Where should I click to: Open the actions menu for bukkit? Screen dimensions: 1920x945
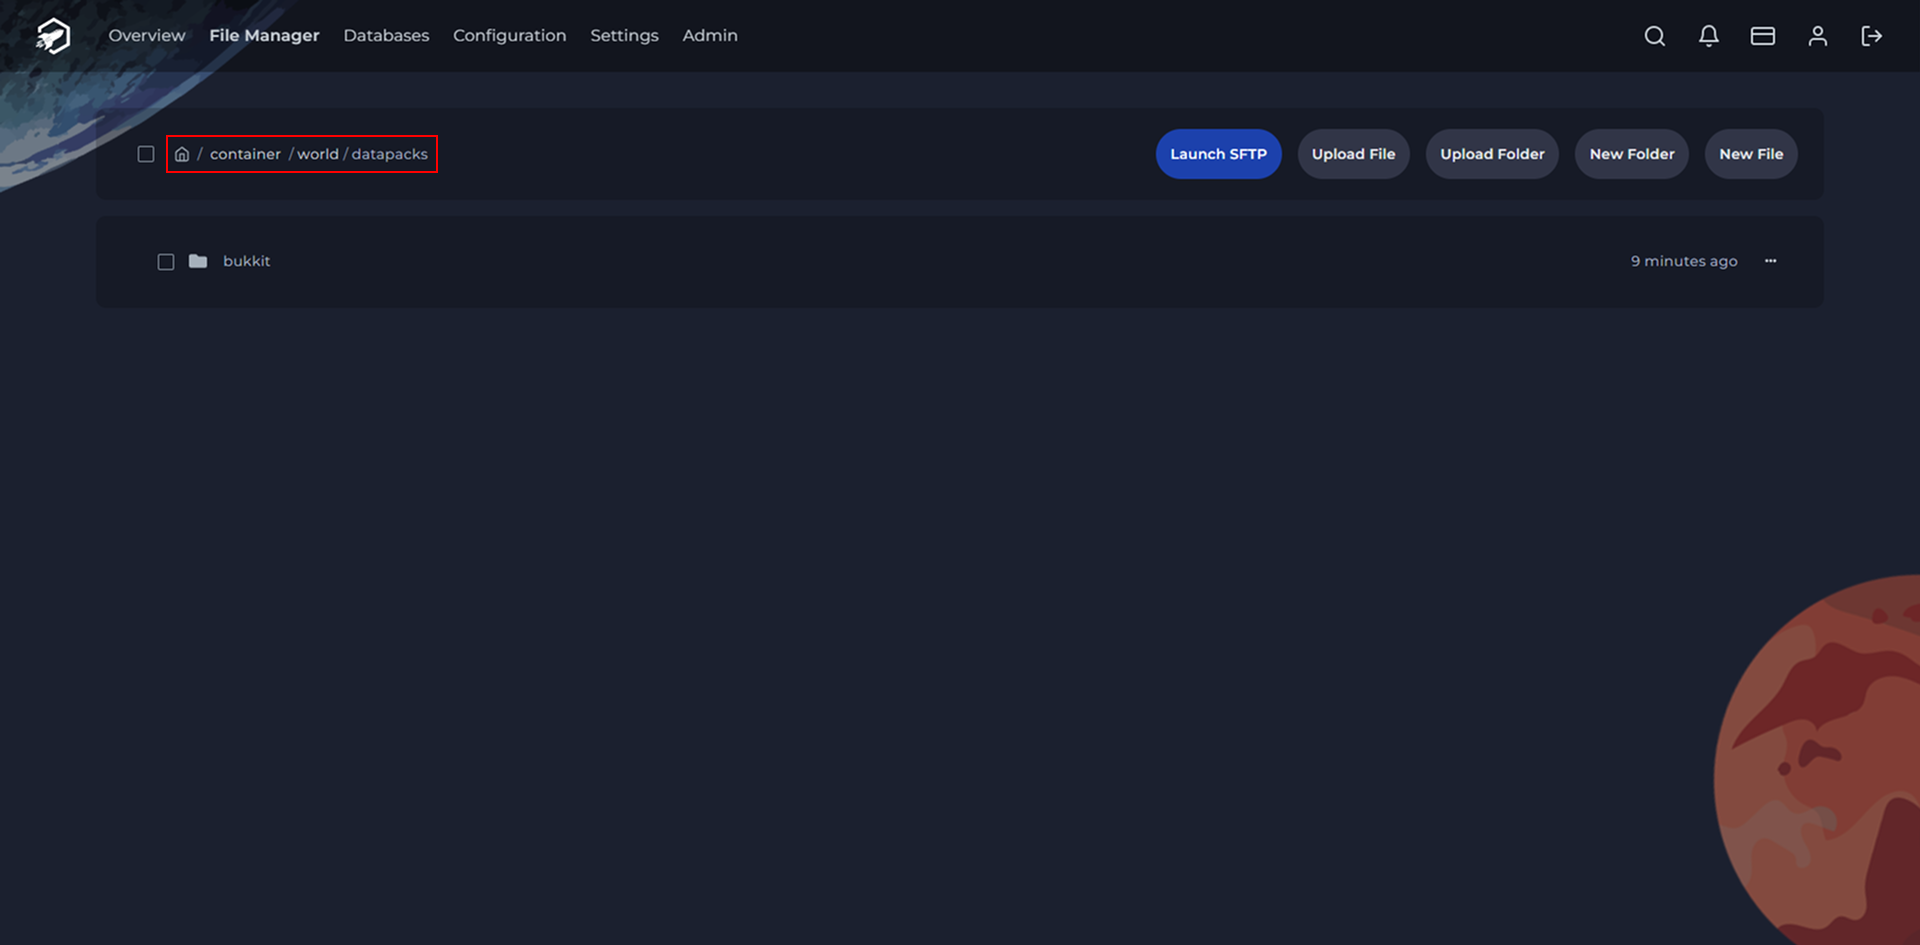click(x=1770, y=261)
